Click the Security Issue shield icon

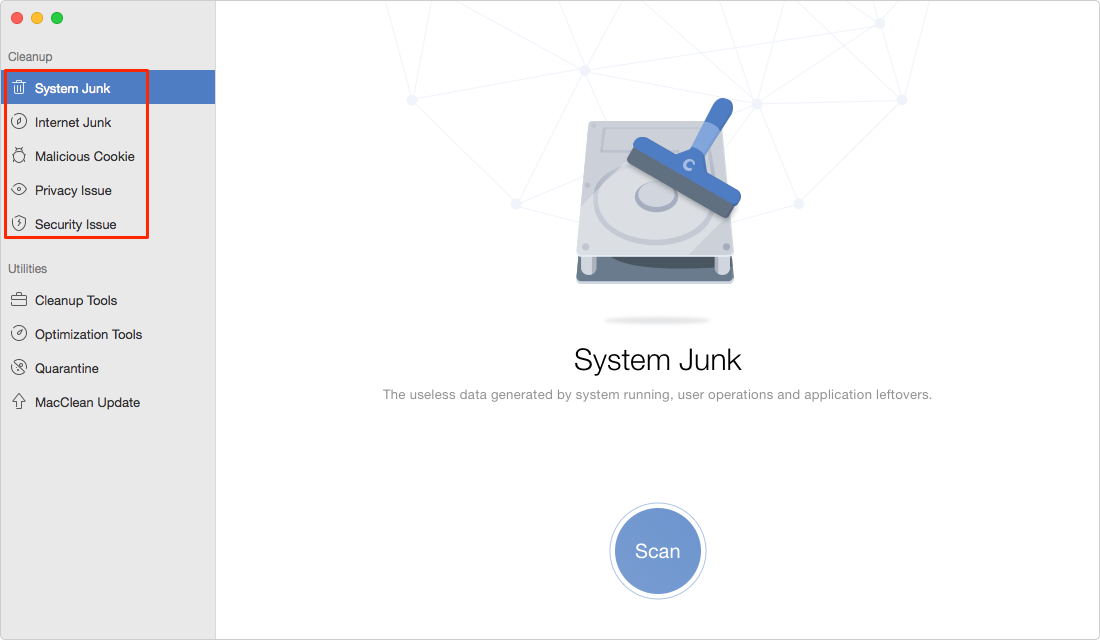tap(19, 223)
